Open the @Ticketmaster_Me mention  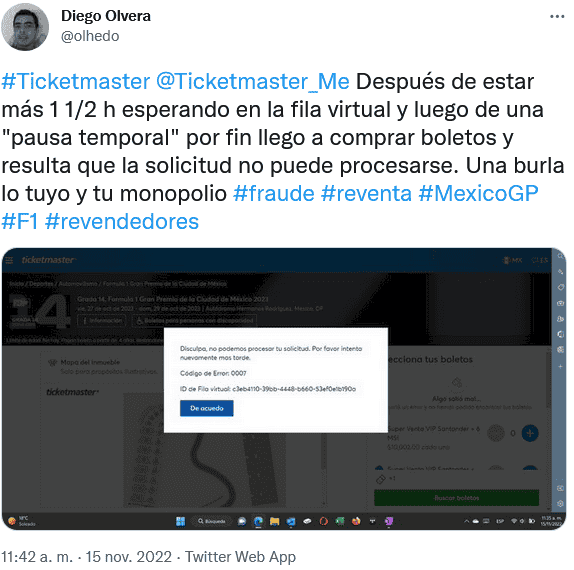coord(253,81)
